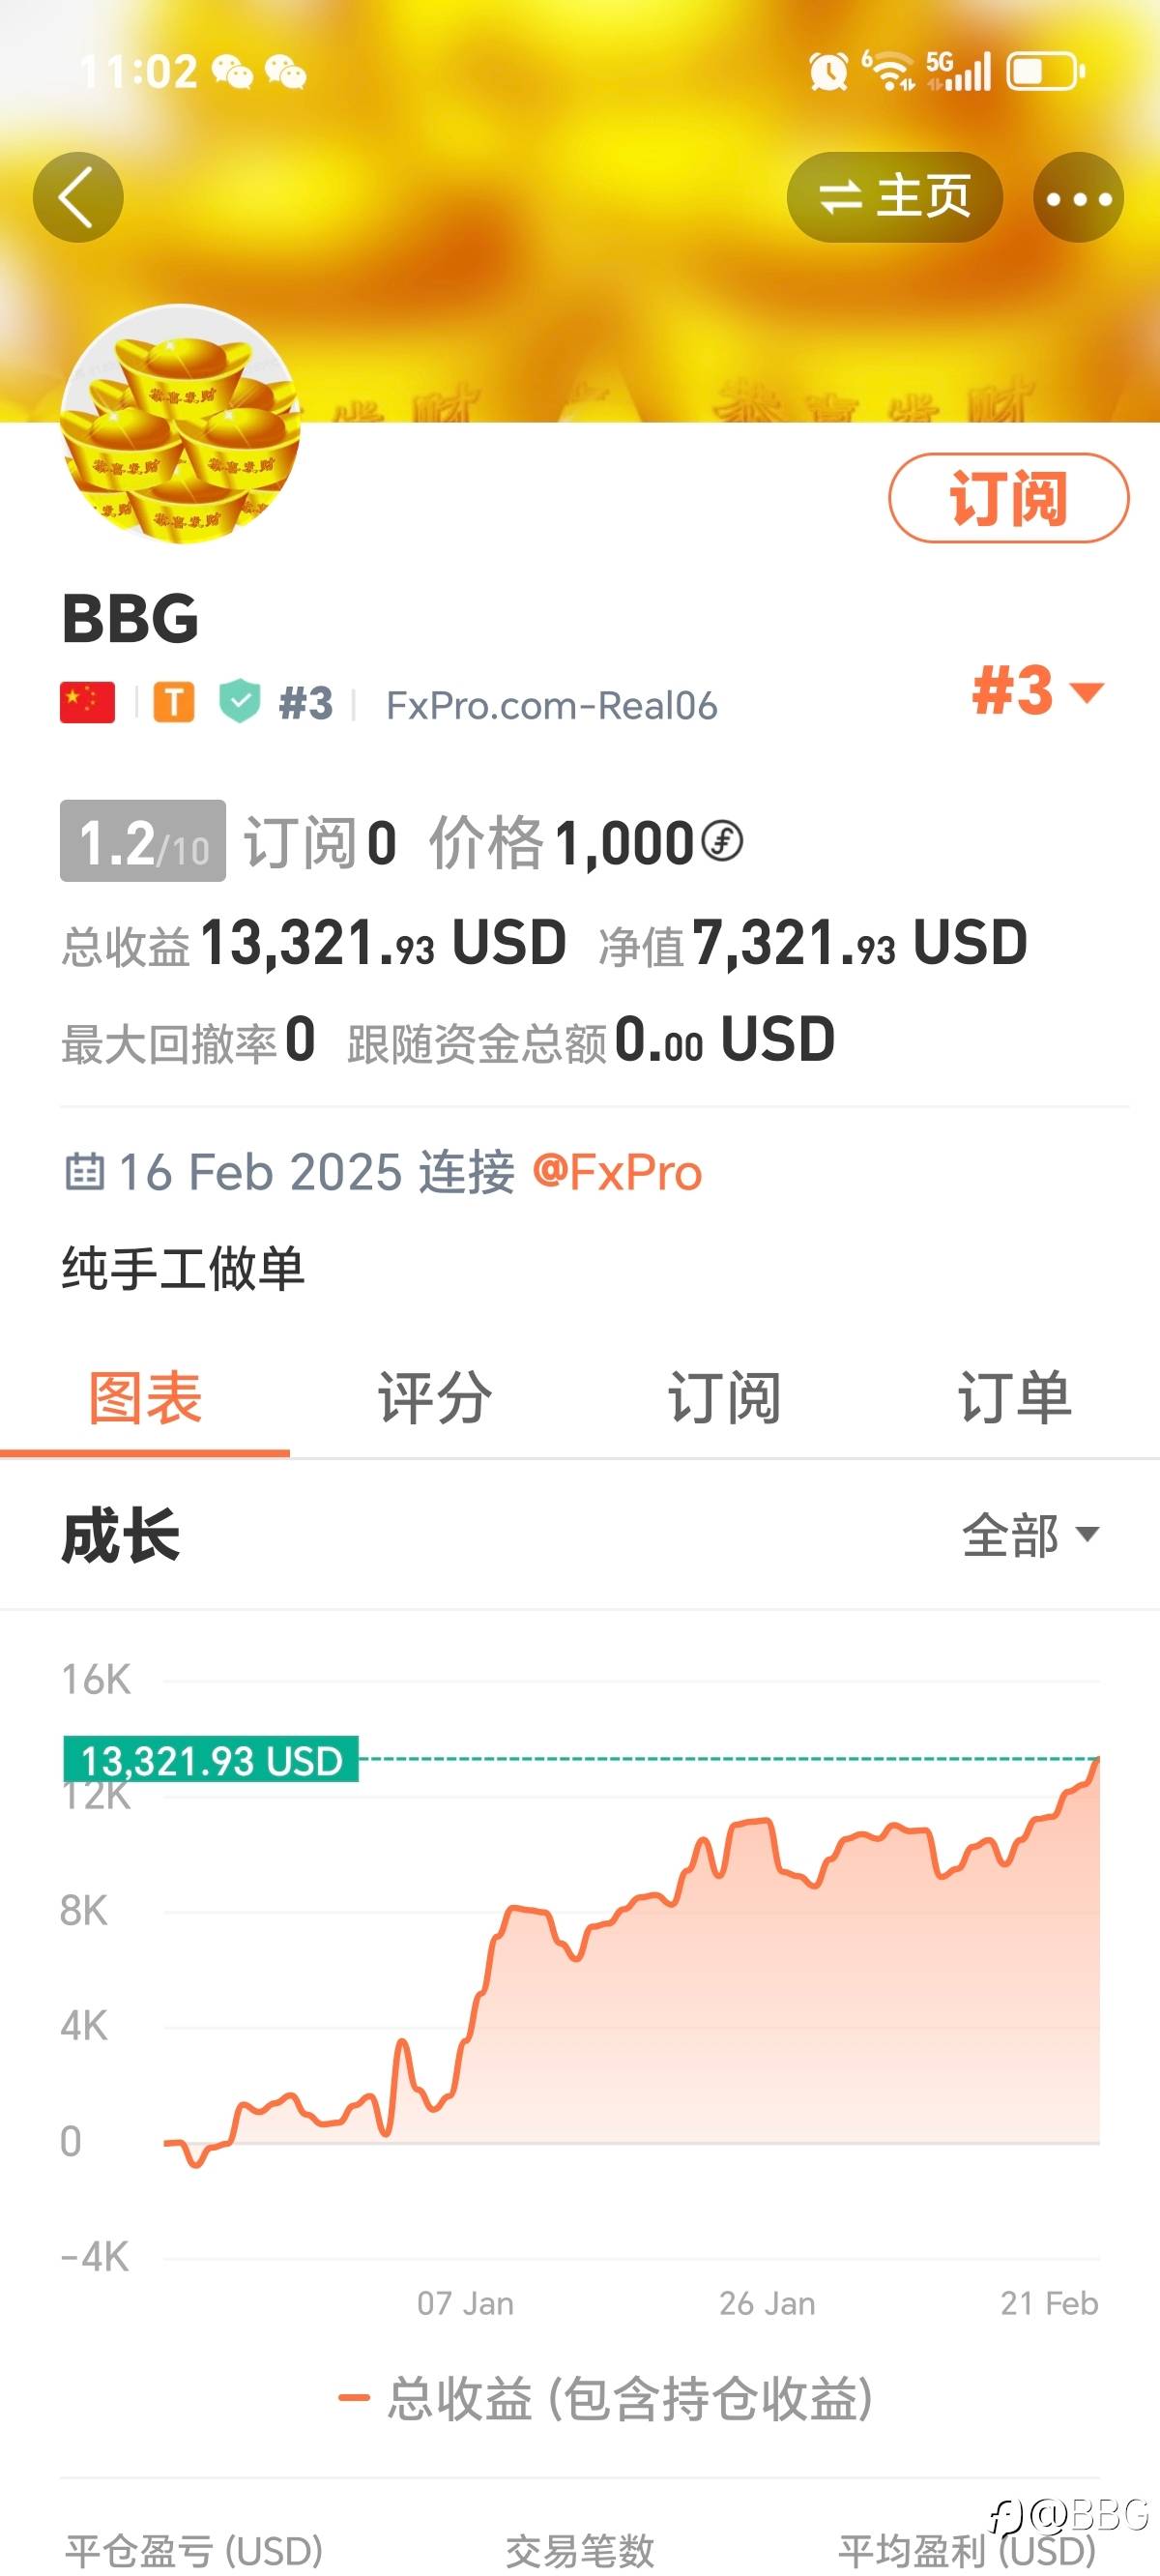Switch to the 评分 tab

point(434,1397)
